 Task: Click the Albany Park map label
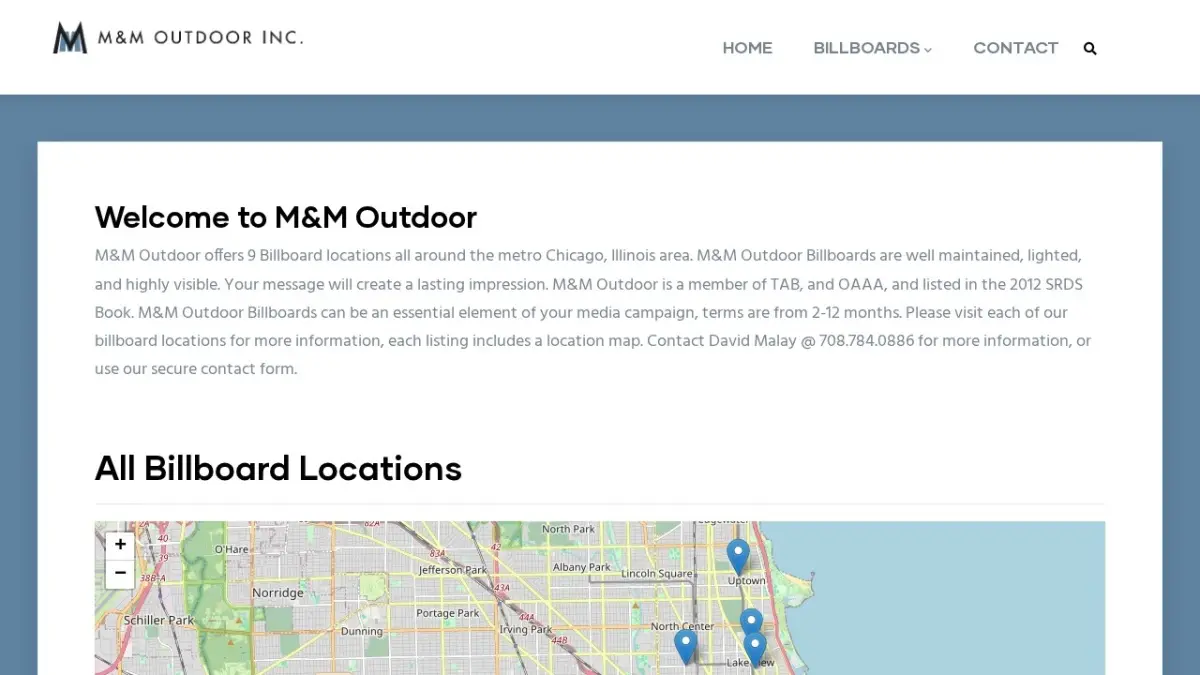(x=582, y=567)
